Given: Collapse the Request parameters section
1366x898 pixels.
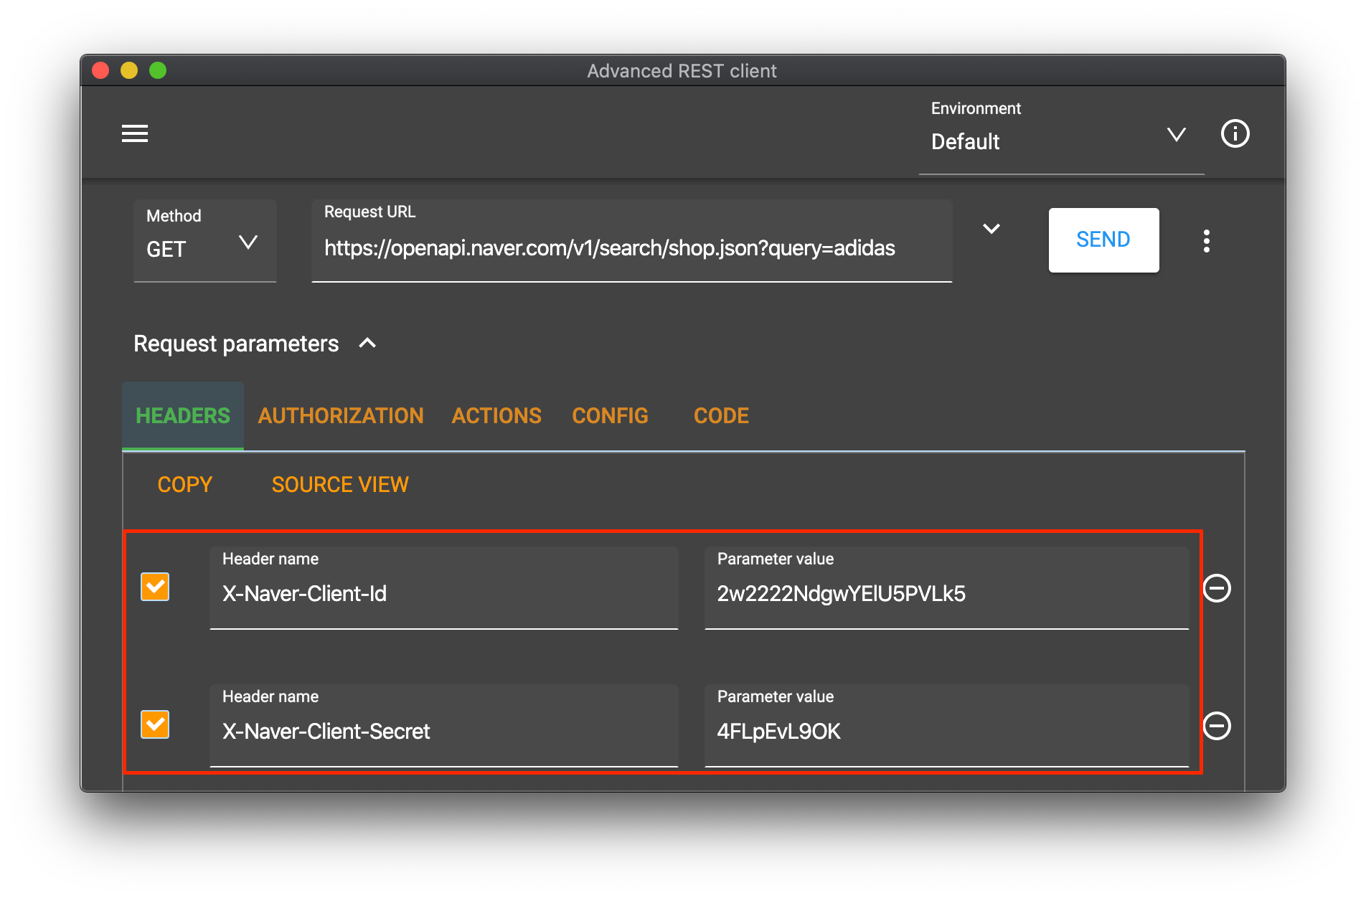Looking at the screenshot, I should 367,343.
